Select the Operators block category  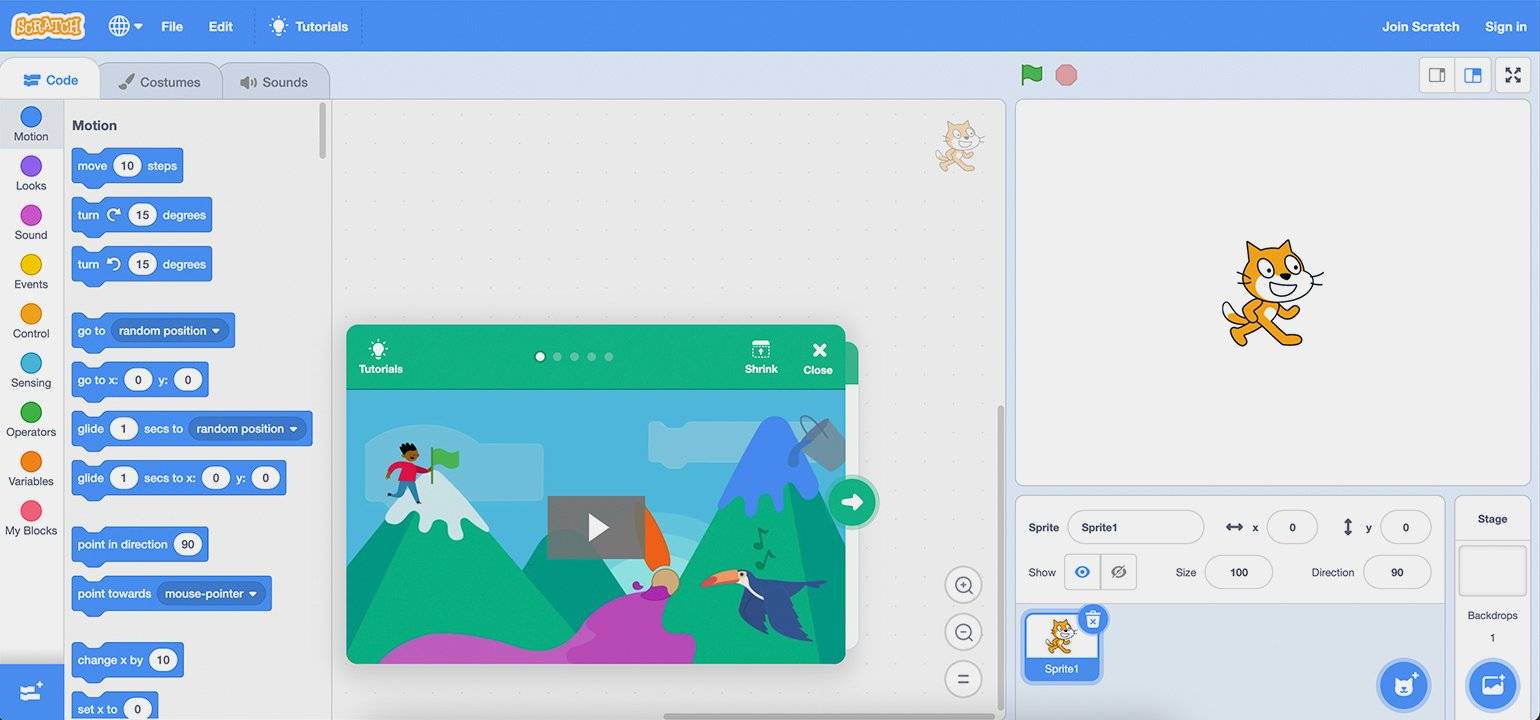(x=31, y=419)
